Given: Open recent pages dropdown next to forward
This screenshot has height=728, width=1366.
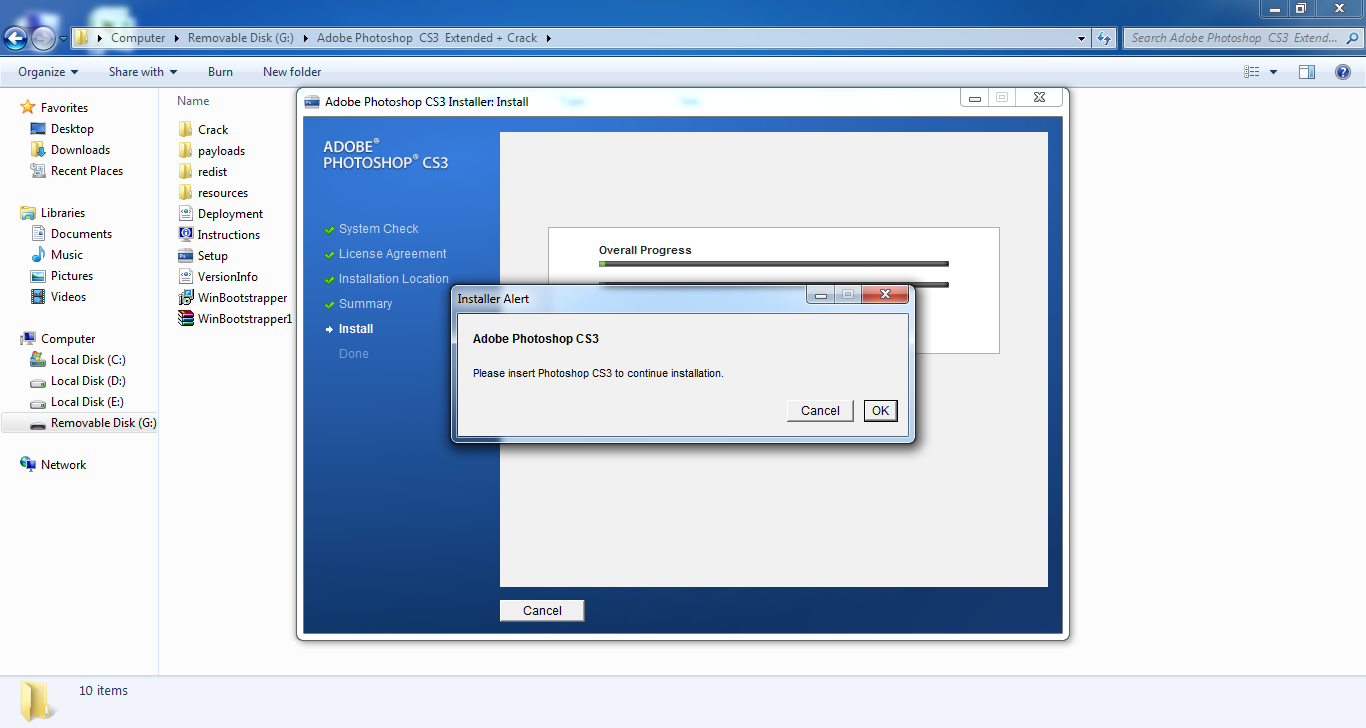Looking at the screenshot, I should point(64,39).
